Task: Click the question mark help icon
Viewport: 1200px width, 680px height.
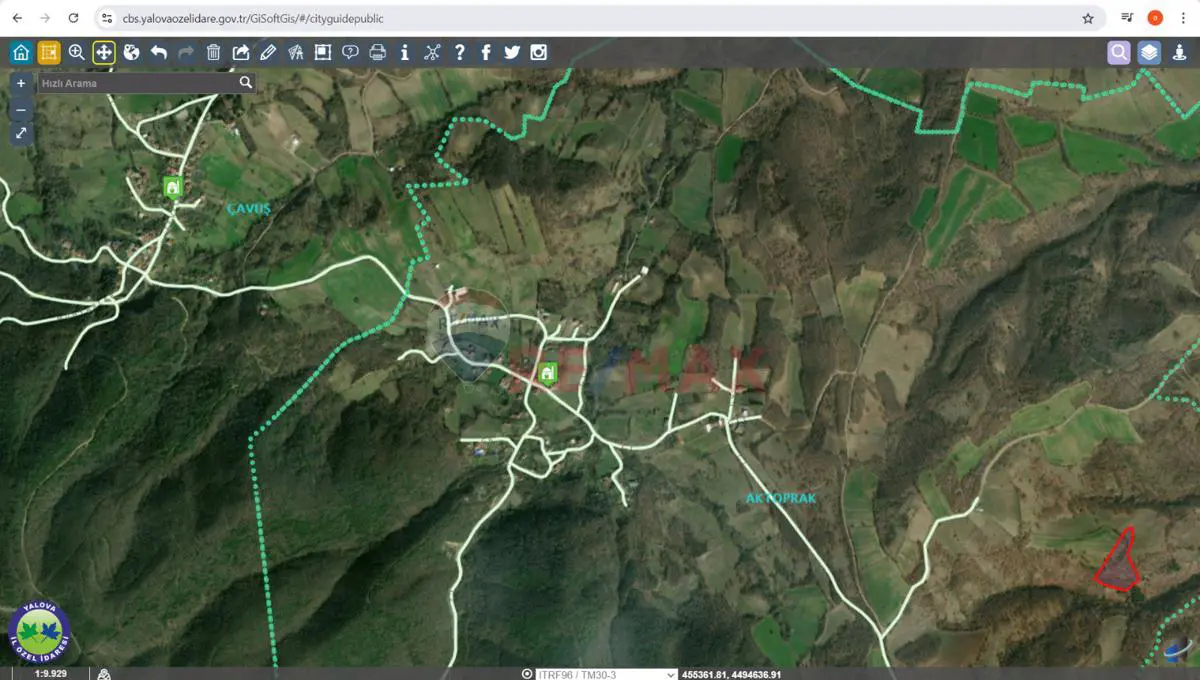Action: pyautogui.click(x=459, y=52)
